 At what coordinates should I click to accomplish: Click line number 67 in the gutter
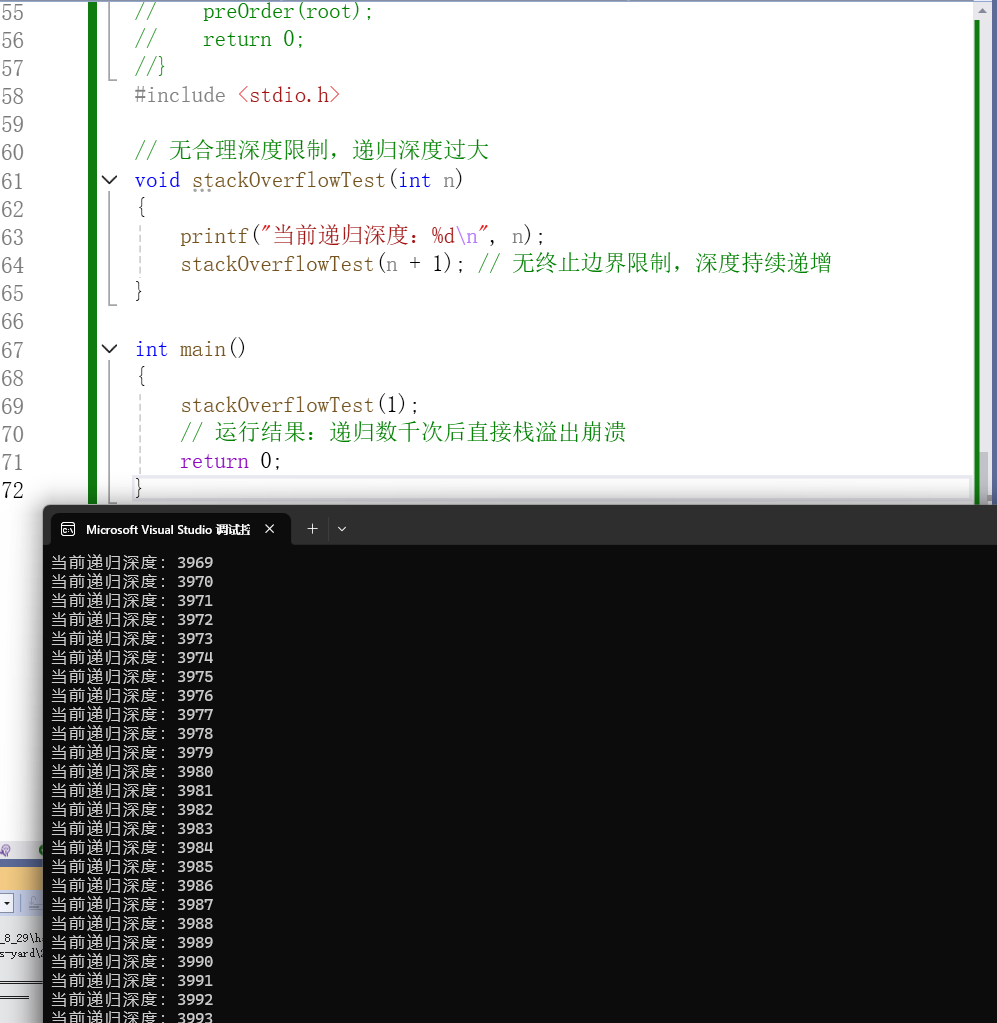pyautogui.click(x=13, y=350)
